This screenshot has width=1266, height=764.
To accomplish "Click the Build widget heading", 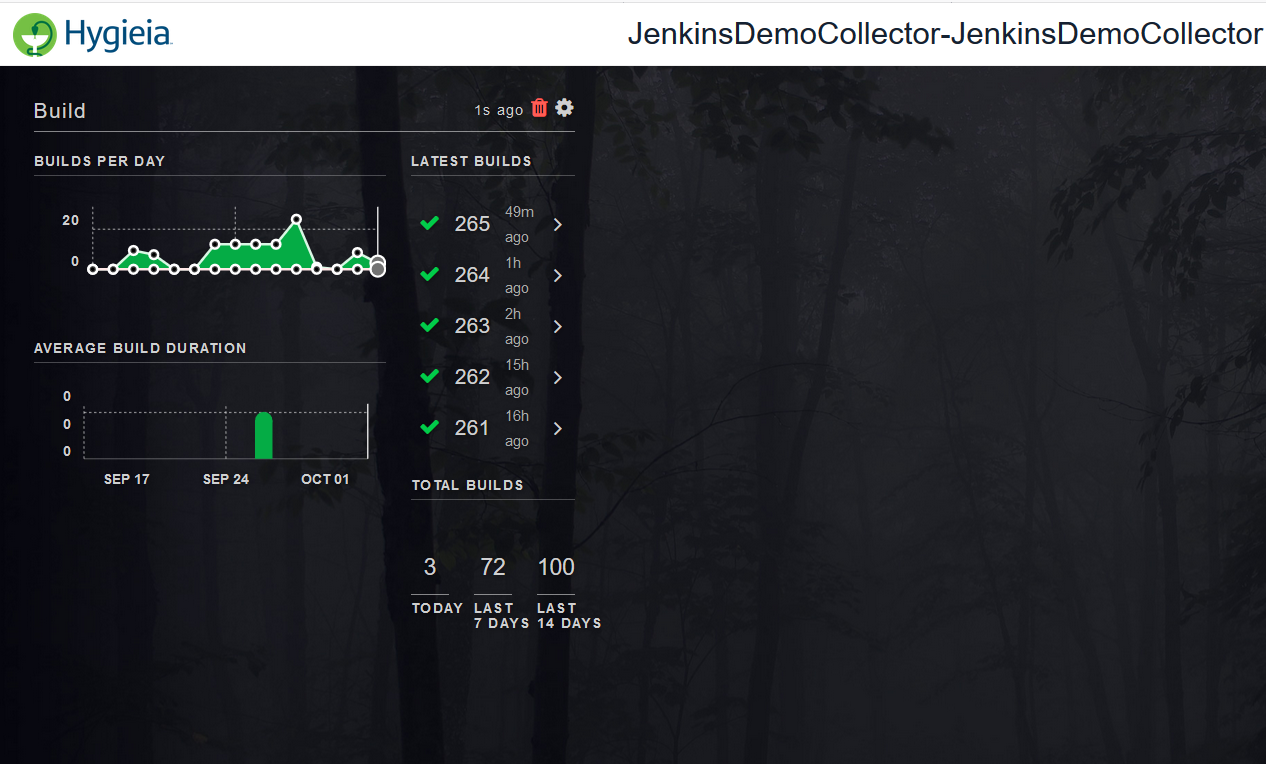I will [60, 111].
